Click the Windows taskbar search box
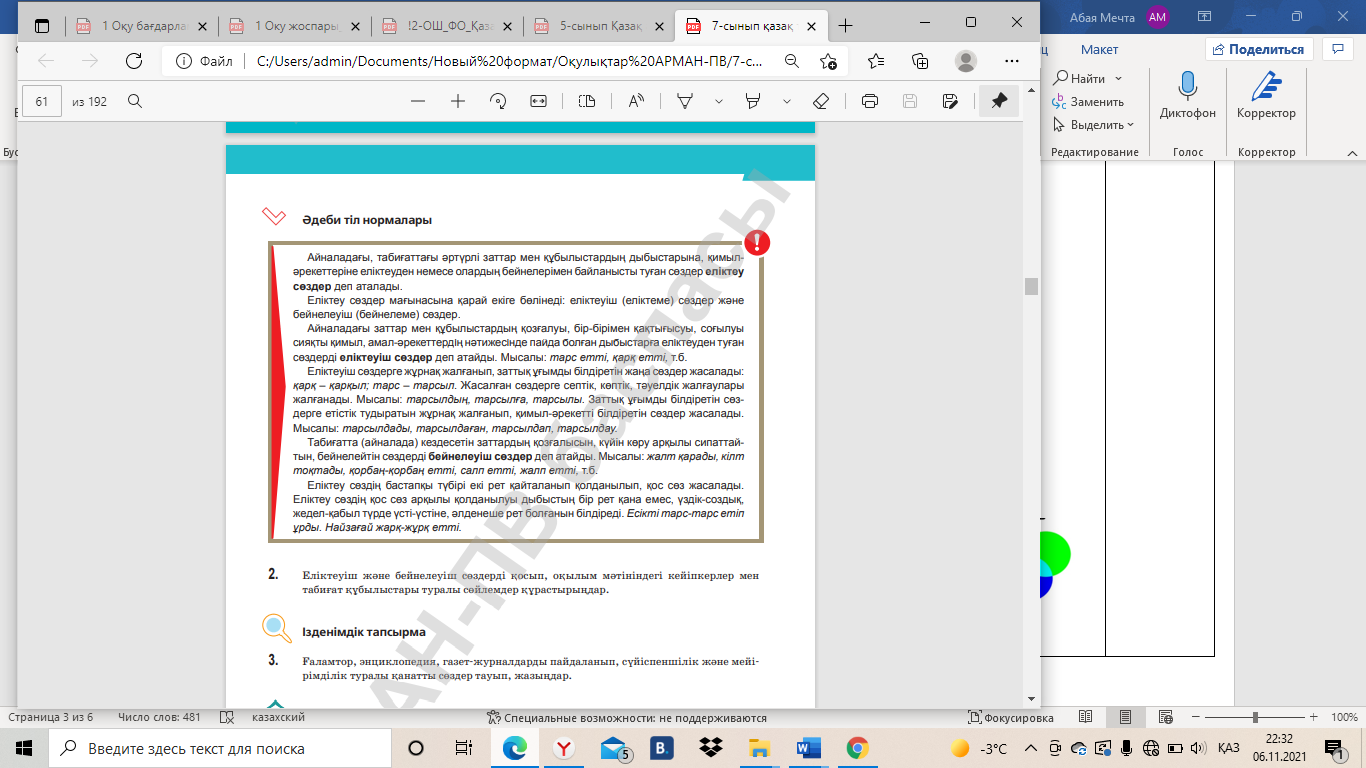1366x768 pixels. 218,748
